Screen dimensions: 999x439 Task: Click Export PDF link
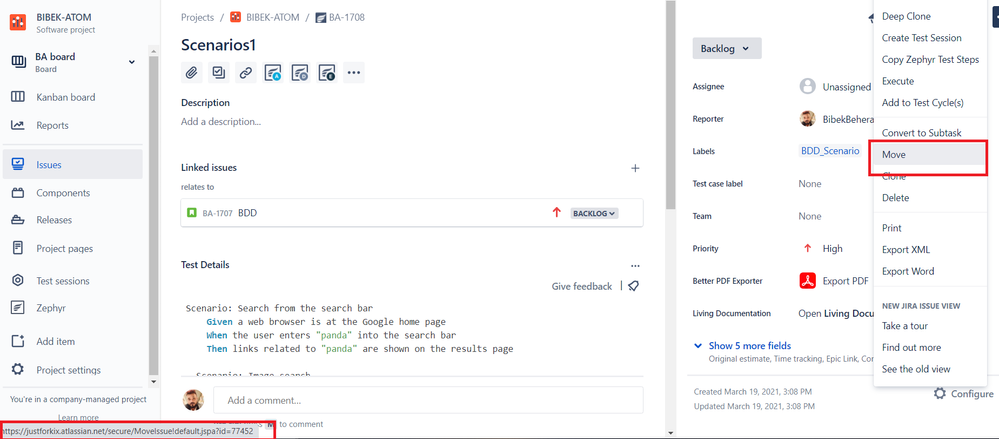coord(845,281)
